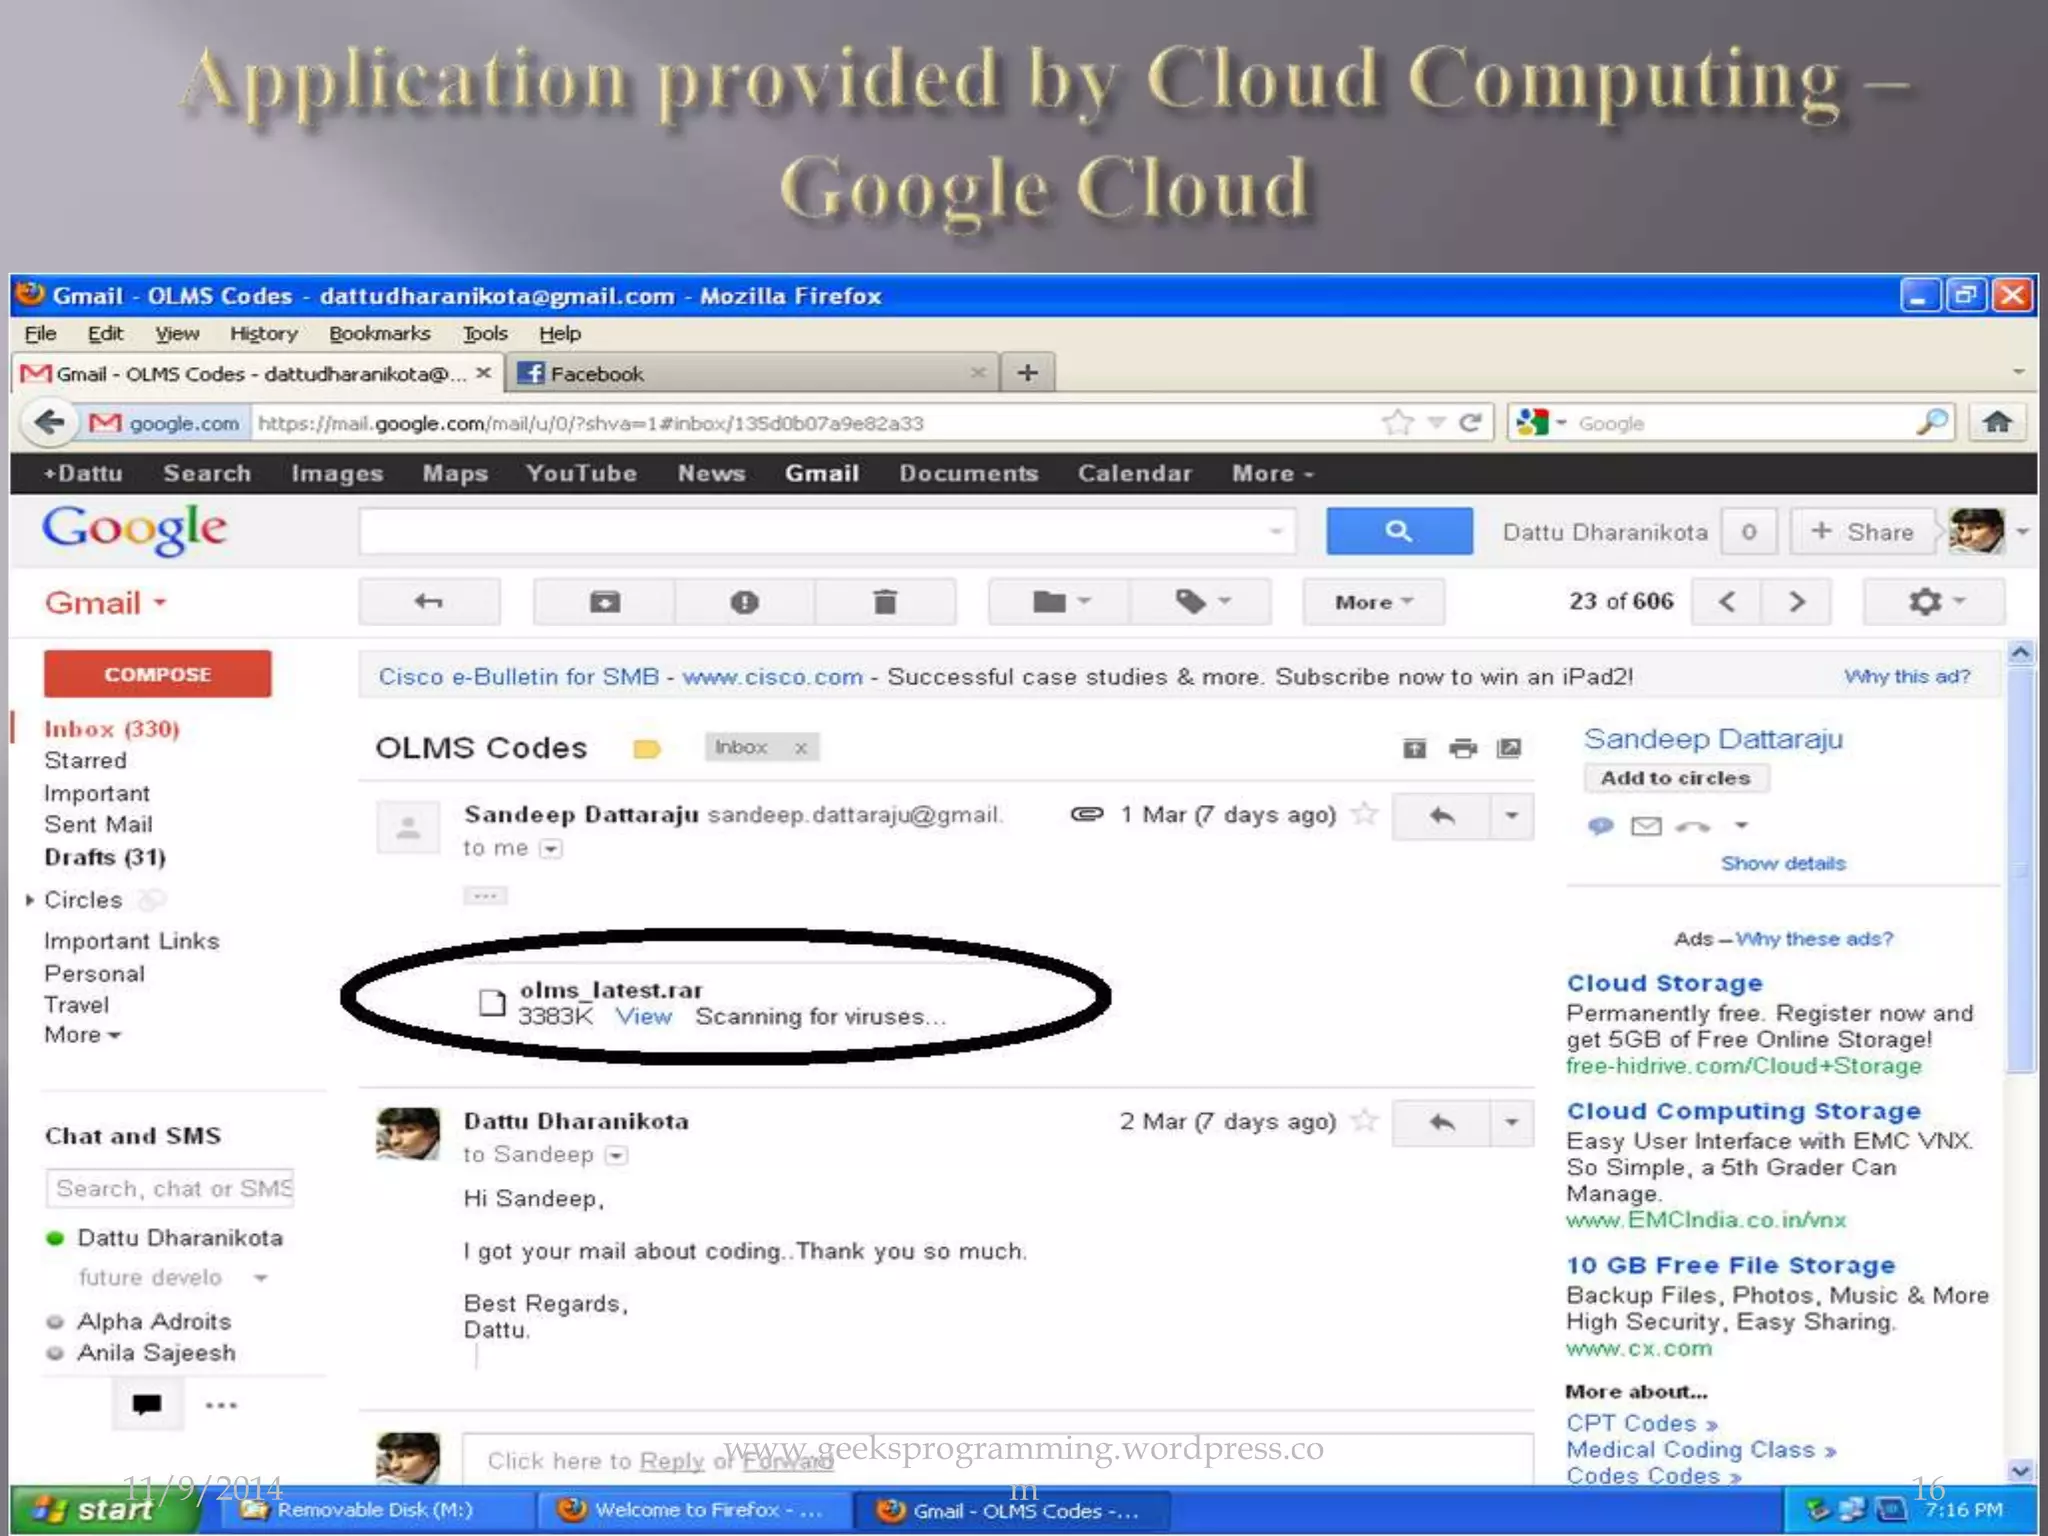Screen dimensions: 2048x1536
Task: Click the Search, chat or SMS field
Action: [170, 1188]
